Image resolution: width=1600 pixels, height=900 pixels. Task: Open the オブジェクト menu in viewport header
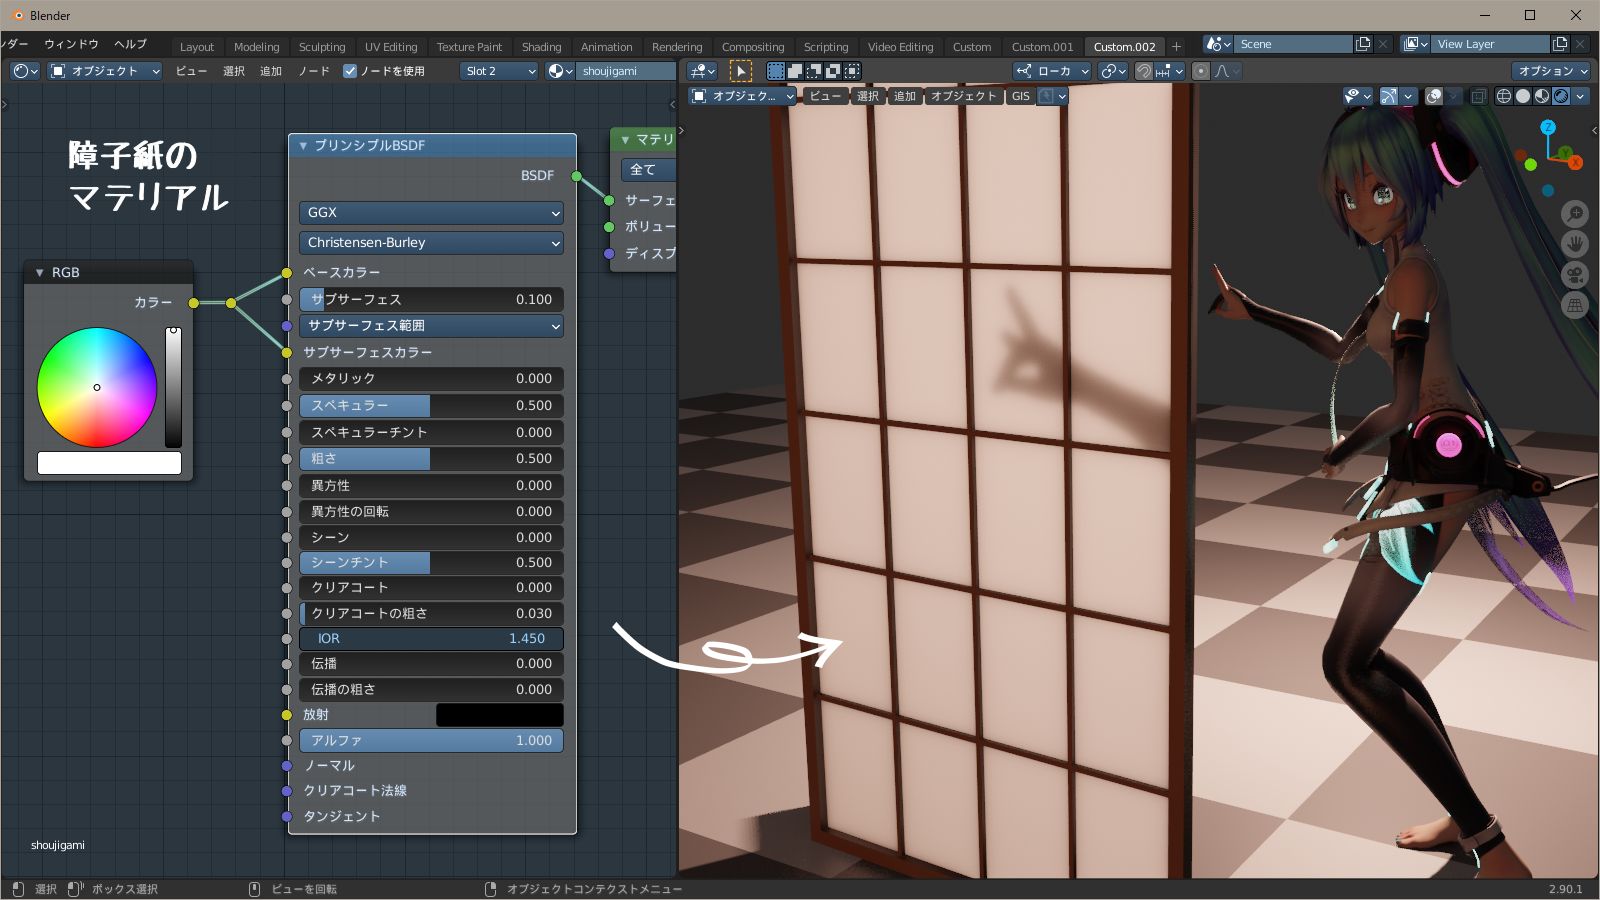[x=964, y=96]
